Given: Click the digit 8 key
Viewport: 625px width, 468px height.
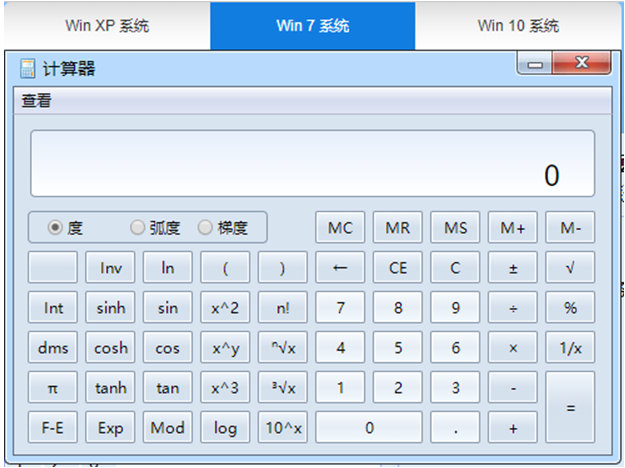Looking at the screenshot, I should [x=397, y=307].
